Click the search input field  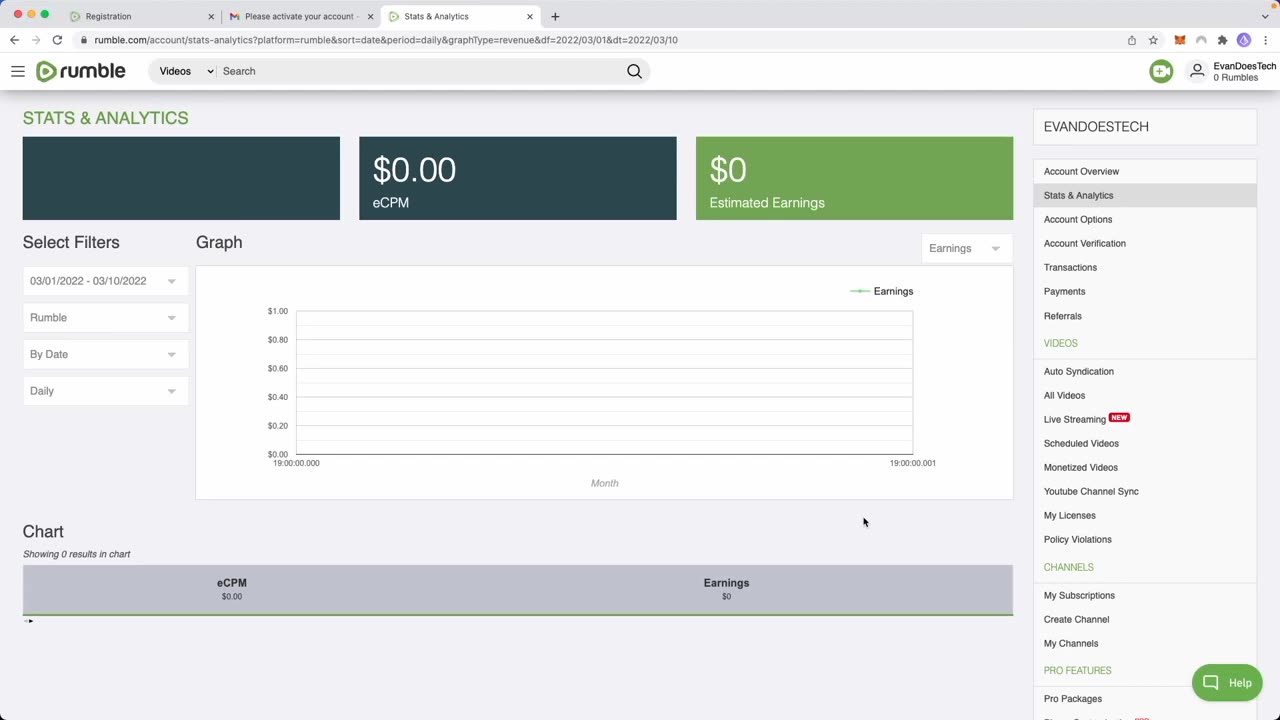(420, 71)
